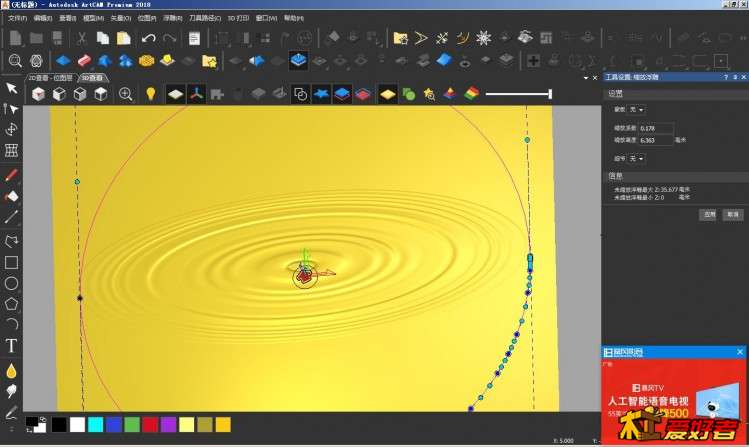Toggle the light bulb lighting icon
Image resolution: width=749 pixels, height=447 pixels.
tap(151, 94)
